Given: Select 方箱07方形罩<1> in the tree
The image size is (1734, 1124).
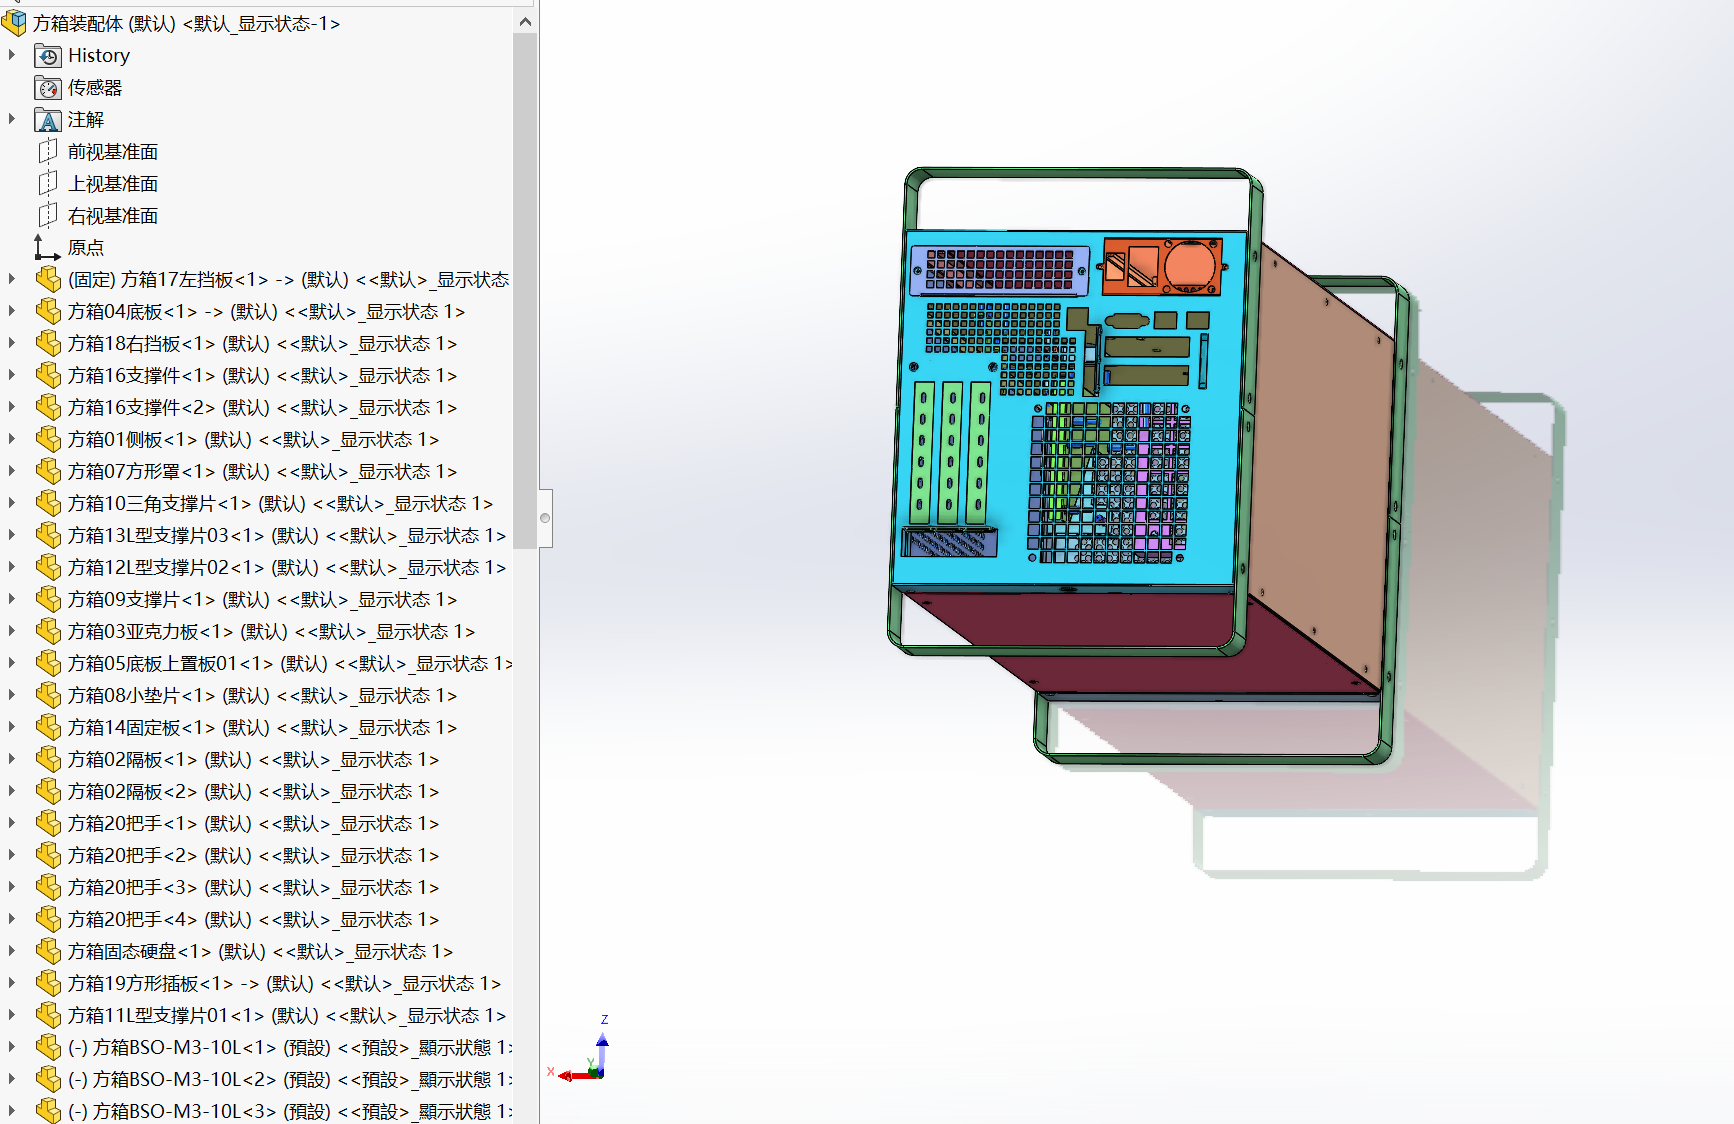Looking at the screenshot, I should click(x=262, y=471).
